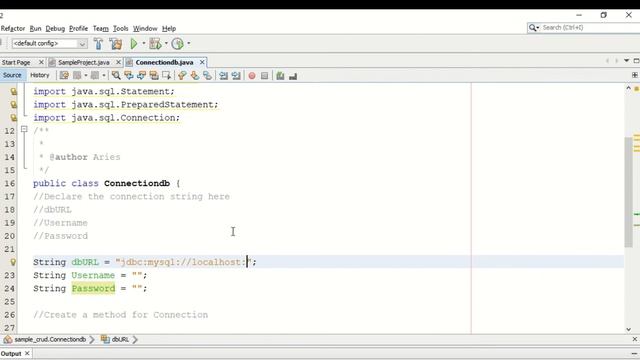Click the Profile Project icon
The height and width of the screenshot is (360, 640).
click(178, 43)
